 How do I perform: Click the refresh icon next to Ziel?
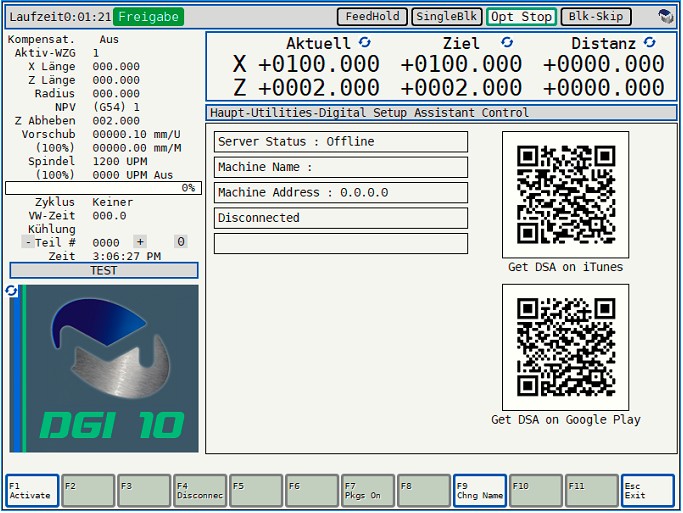(507, 42)
